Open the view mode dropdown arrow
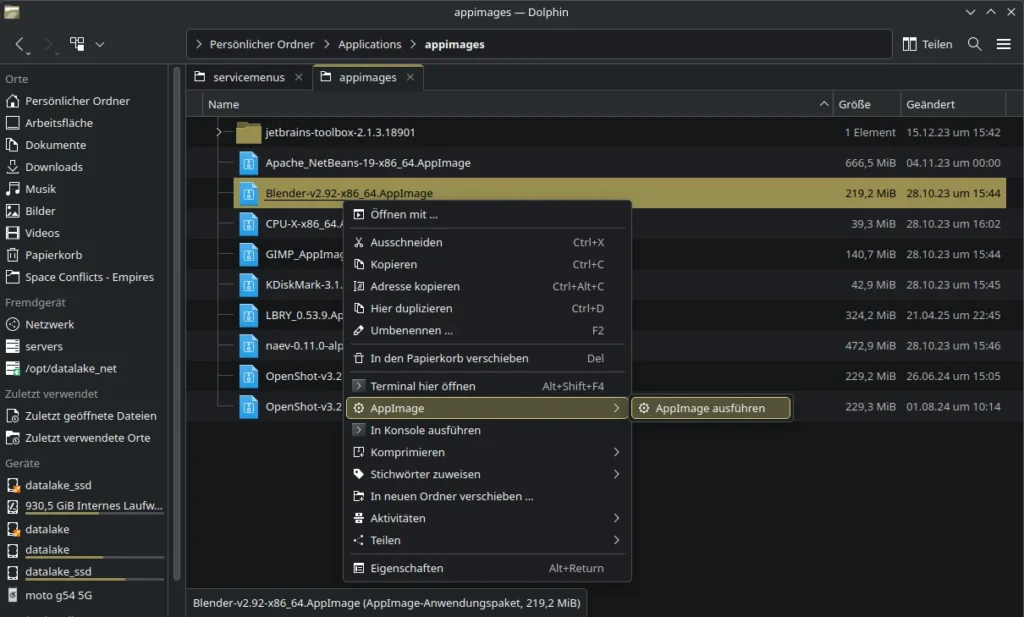This screenshot has width=1024, height=617. pyautogui.click(x=100, y=44)
